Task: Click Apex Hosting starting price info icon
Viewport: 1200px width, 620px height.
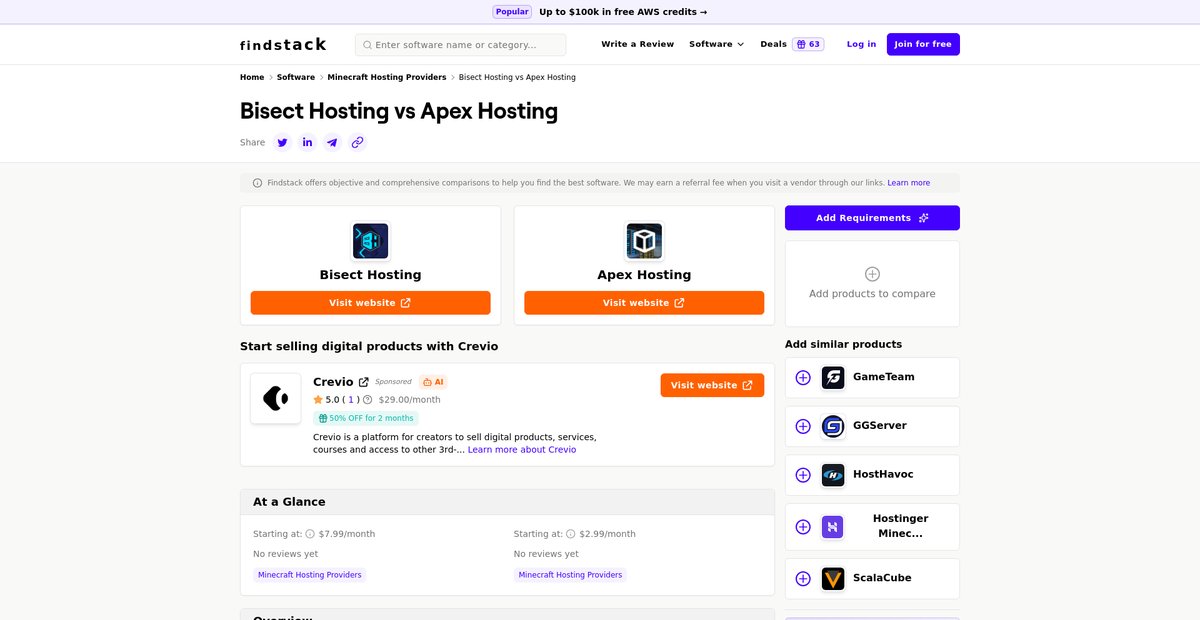Action: (570, 534)
